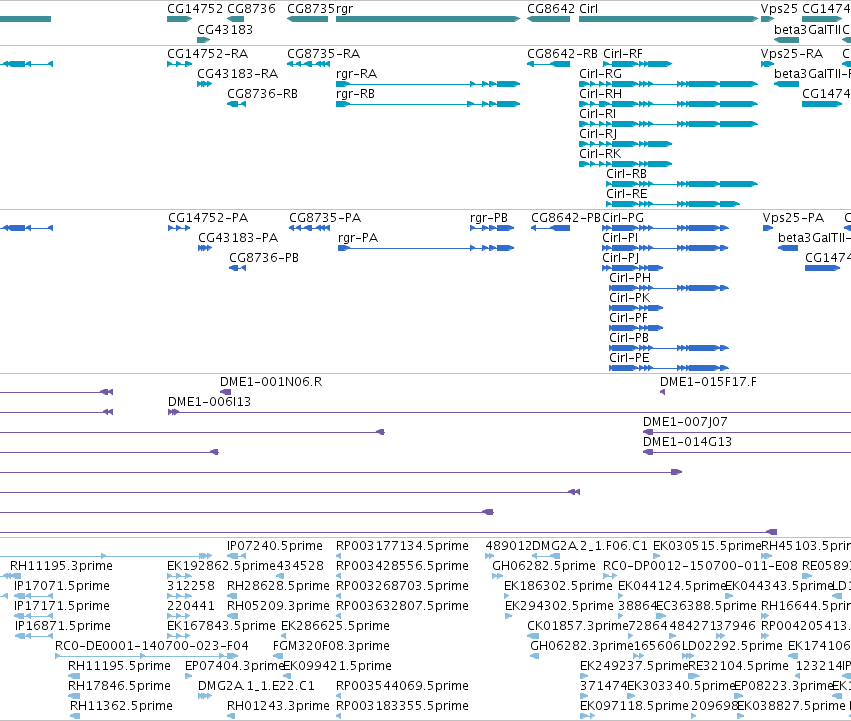
Task: Click the Cirl gene label
Action: pos(588,9)
